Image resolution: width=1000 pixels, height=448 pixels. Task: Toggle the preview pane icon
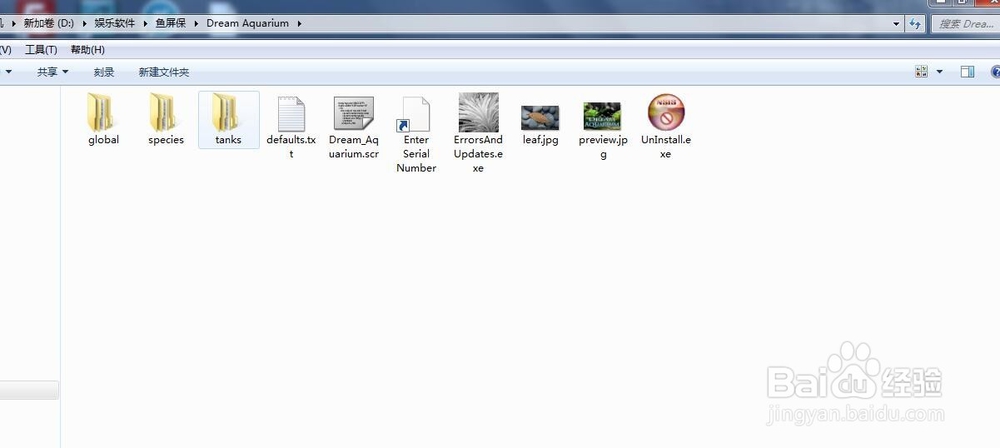click(967, 71)
